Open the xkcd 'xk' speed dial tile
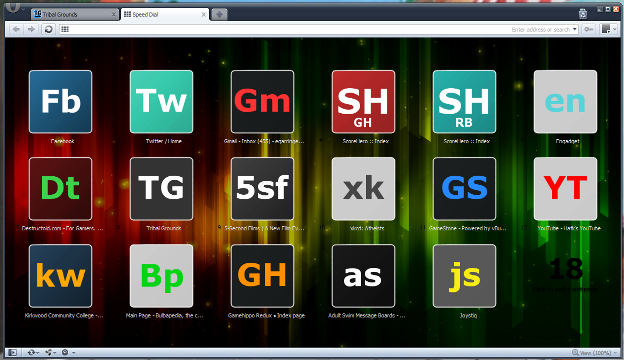The image size is (624, 360). [363, 189]
